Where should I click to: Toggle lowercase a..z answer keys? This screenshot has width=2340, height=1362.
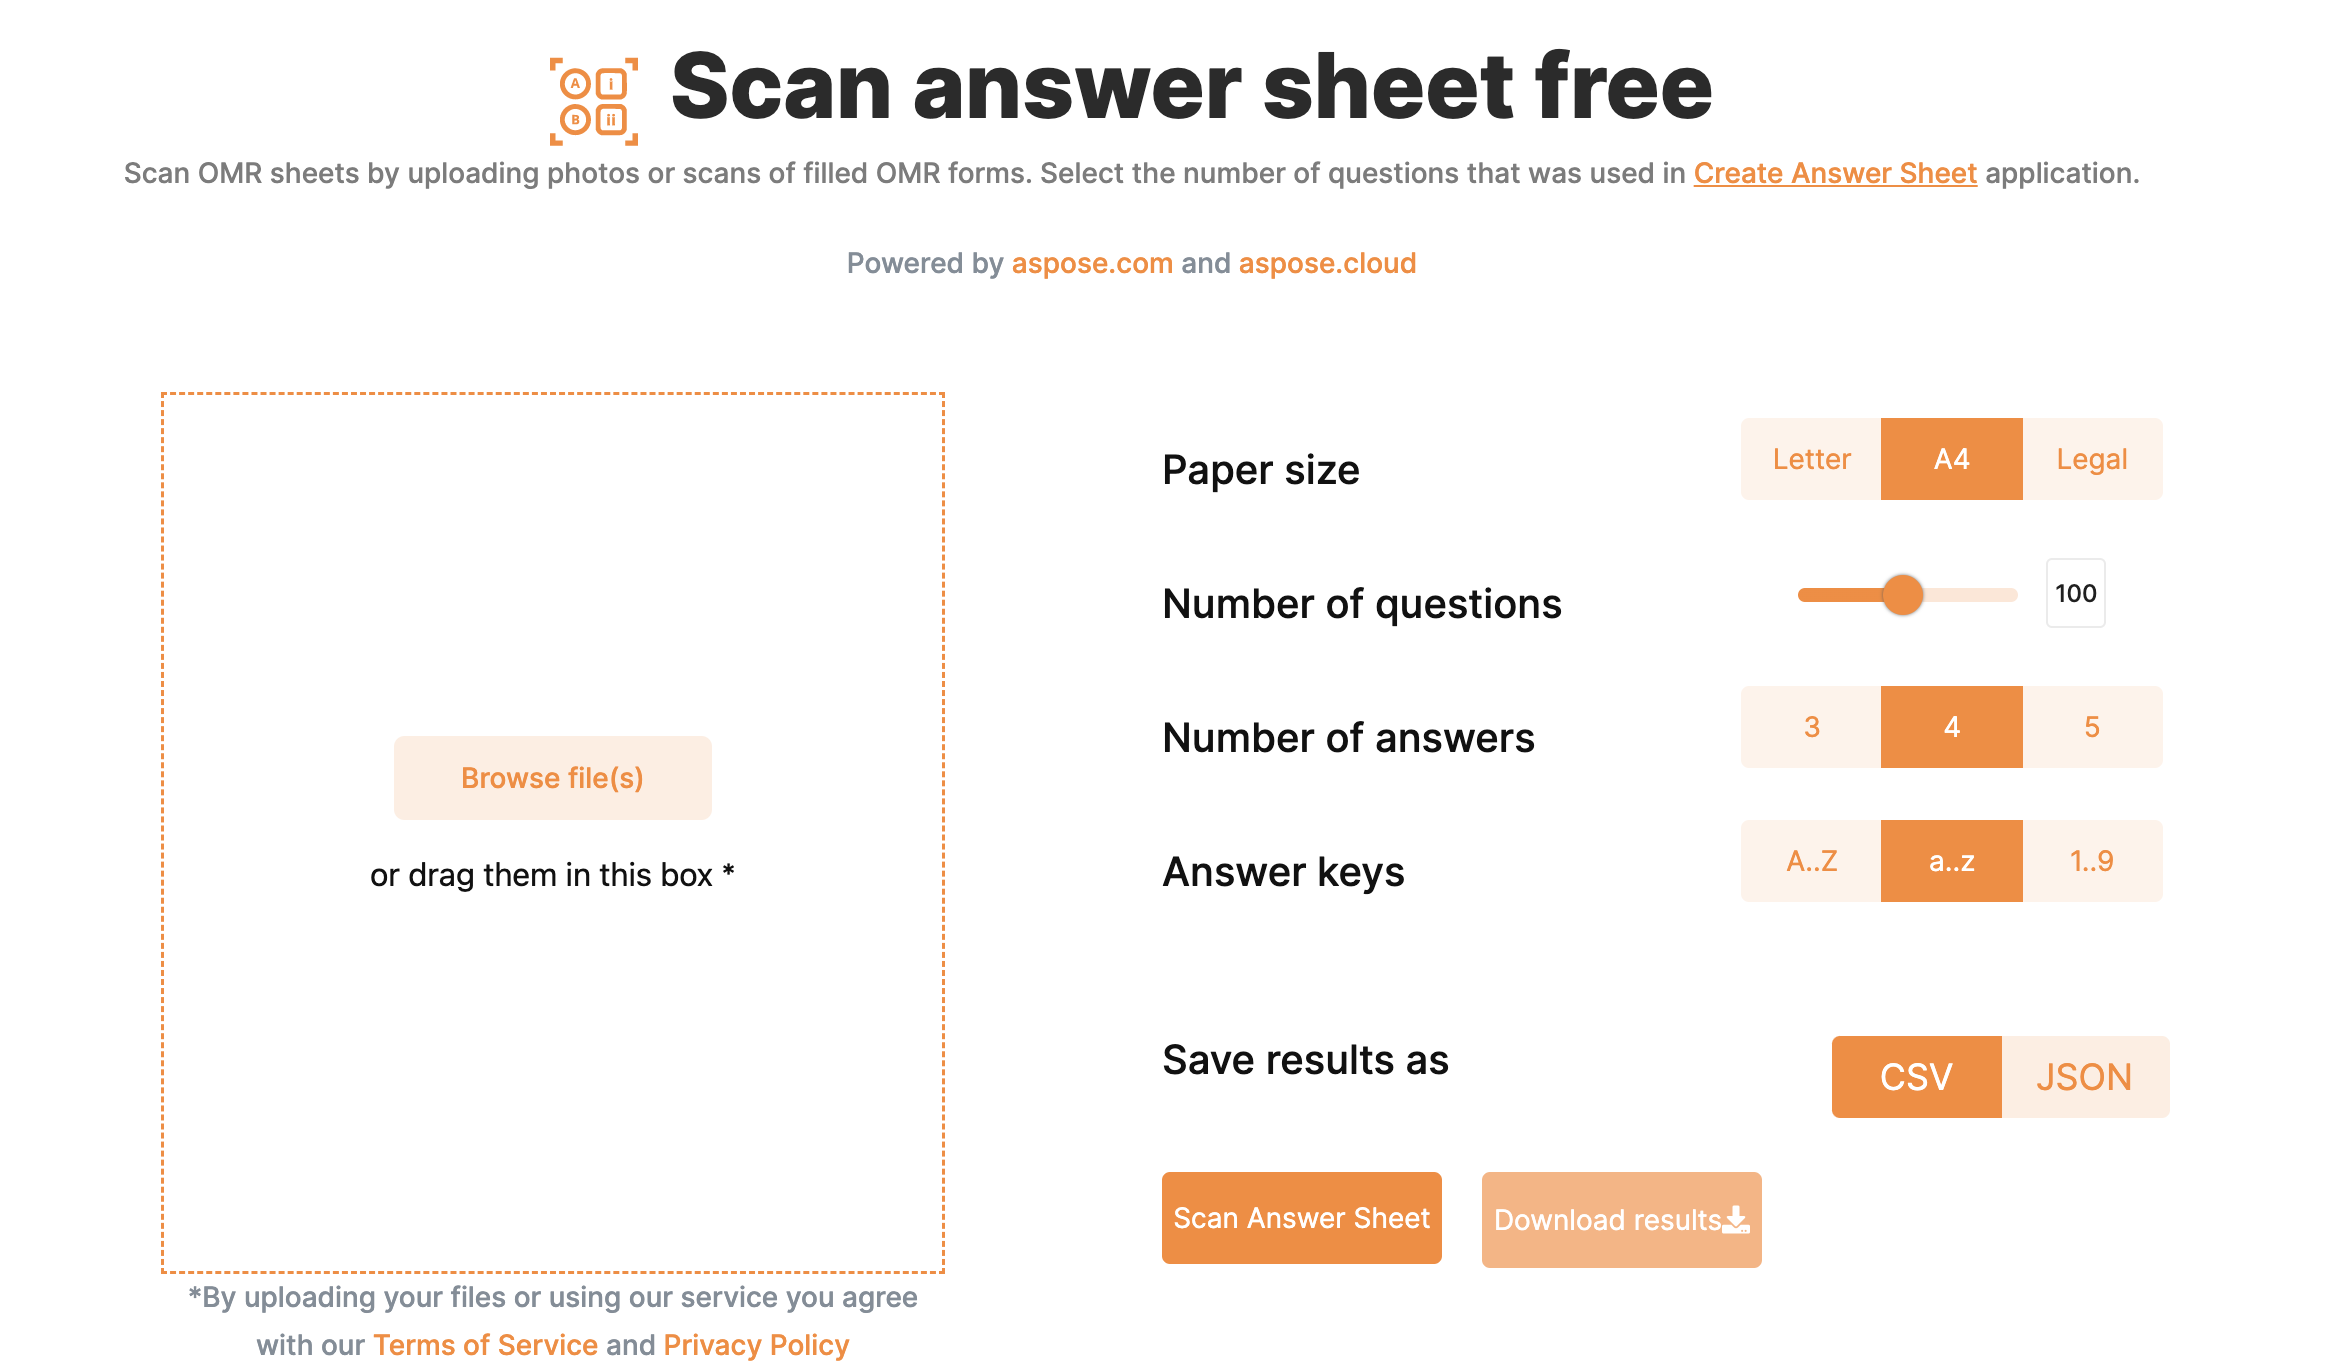click(x=1949, y=861)
